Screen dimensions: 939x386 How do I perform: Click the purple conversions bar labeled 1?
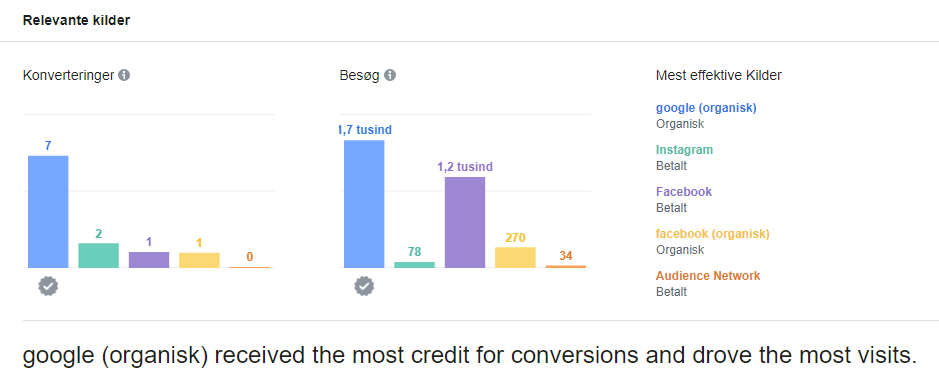[x=149, y=260]
